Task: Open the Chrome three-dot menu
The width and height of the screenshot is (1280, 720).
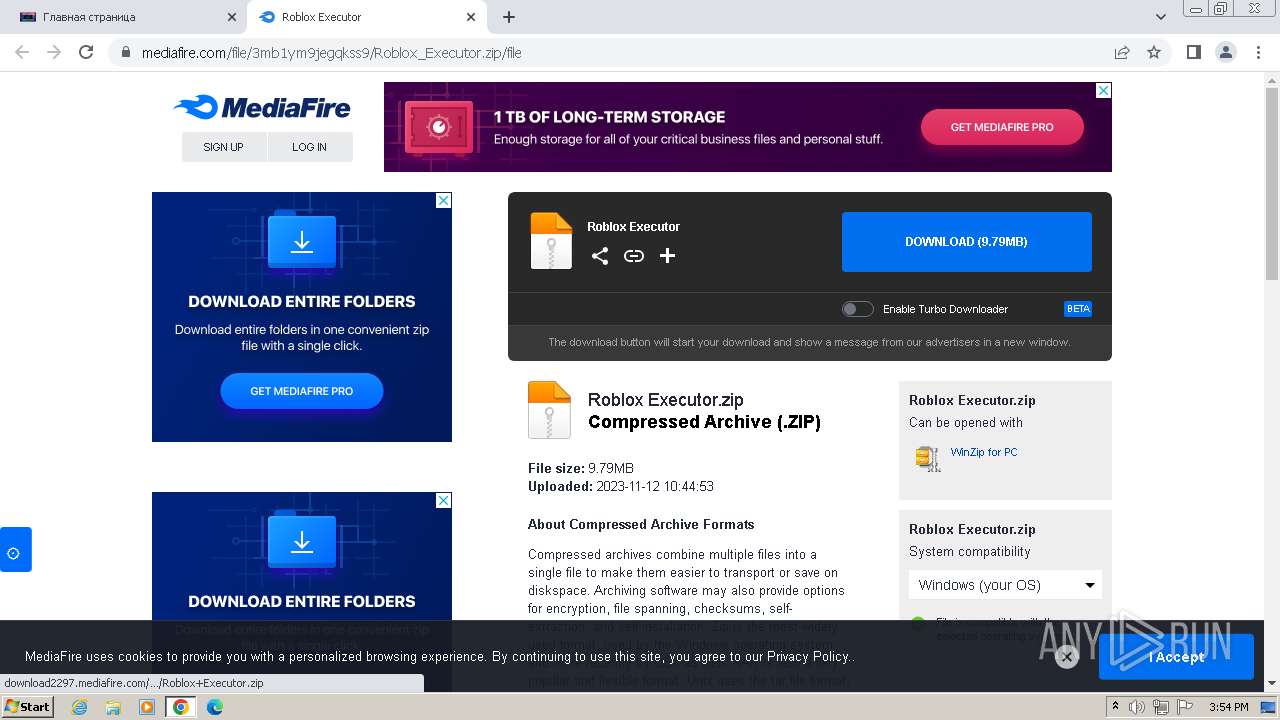Action: click(x=1257, y=52)
